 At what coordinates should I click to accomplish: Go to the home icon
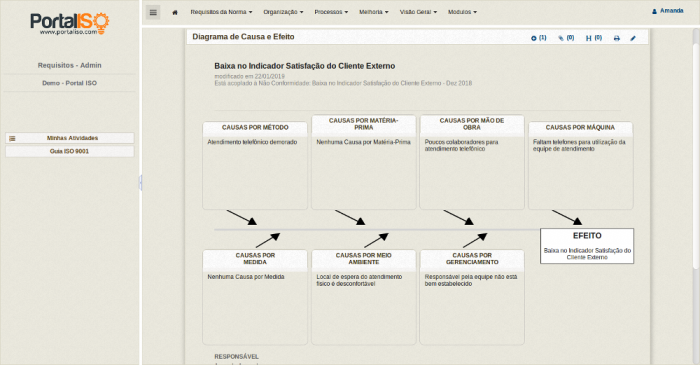click(x=175, y=12)
